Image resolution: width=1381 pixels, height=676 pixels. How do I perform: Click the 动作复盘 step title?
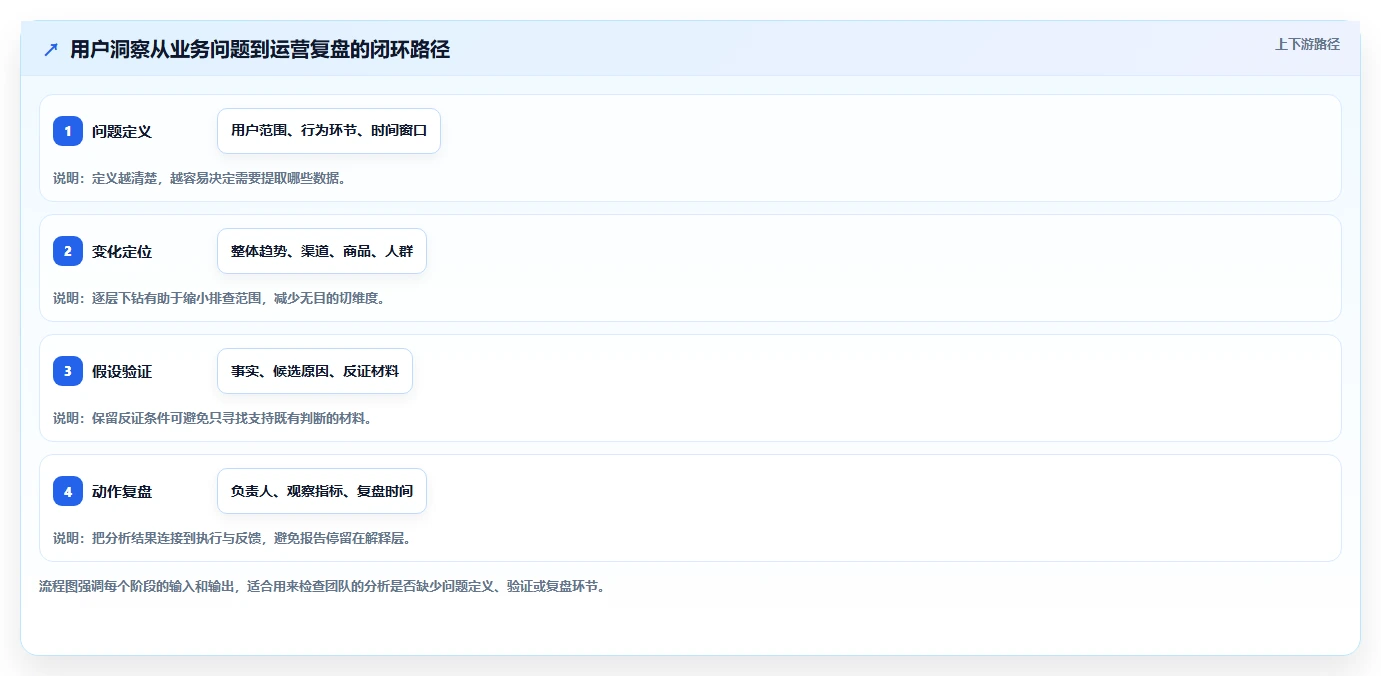pos(122,491)
